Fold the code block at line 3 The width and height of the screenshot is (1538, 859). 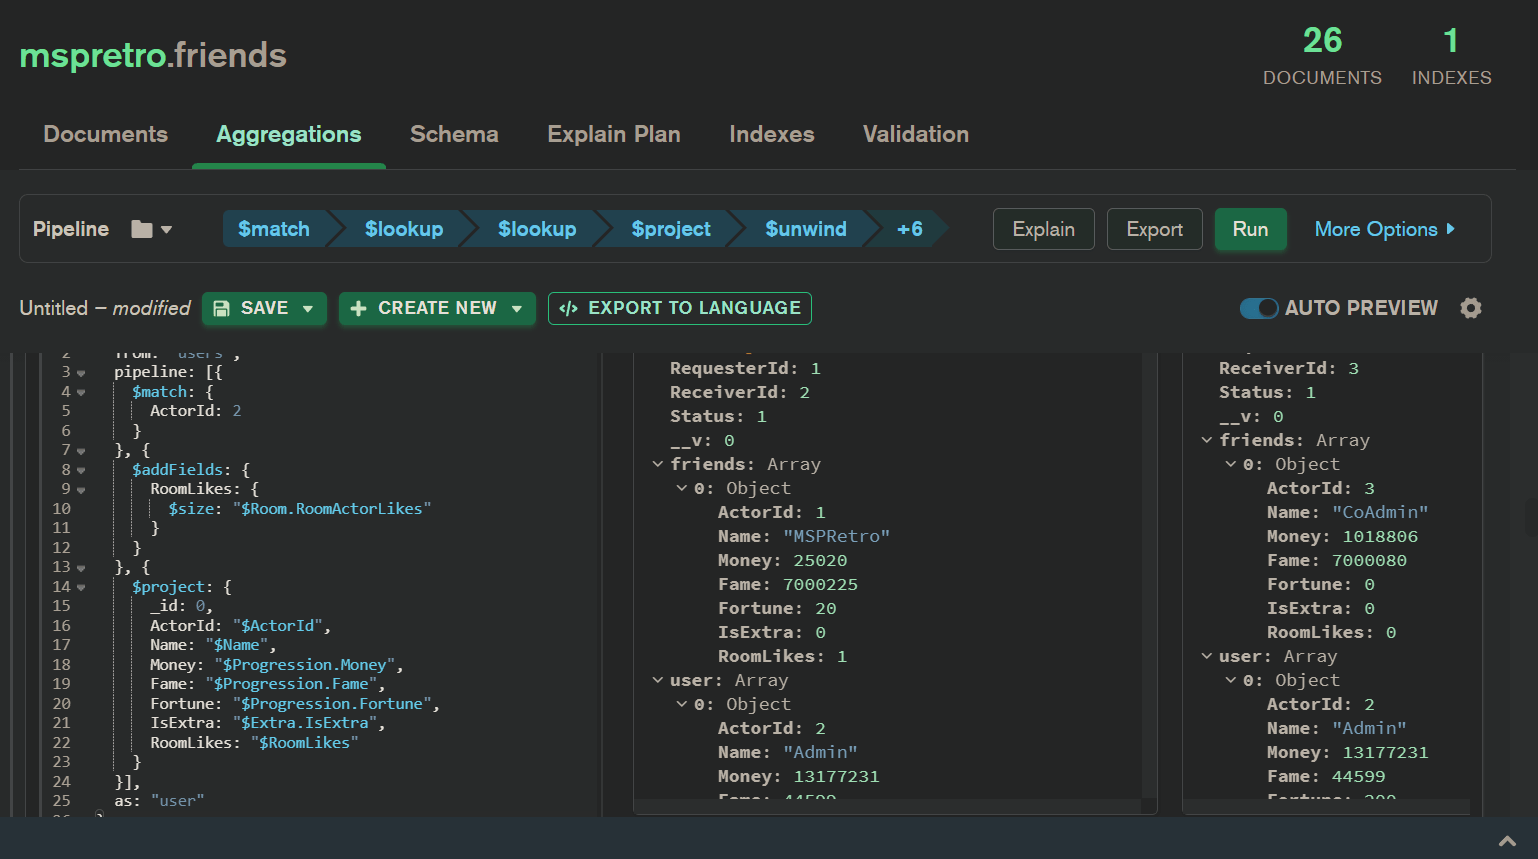[x=81, y=373]
